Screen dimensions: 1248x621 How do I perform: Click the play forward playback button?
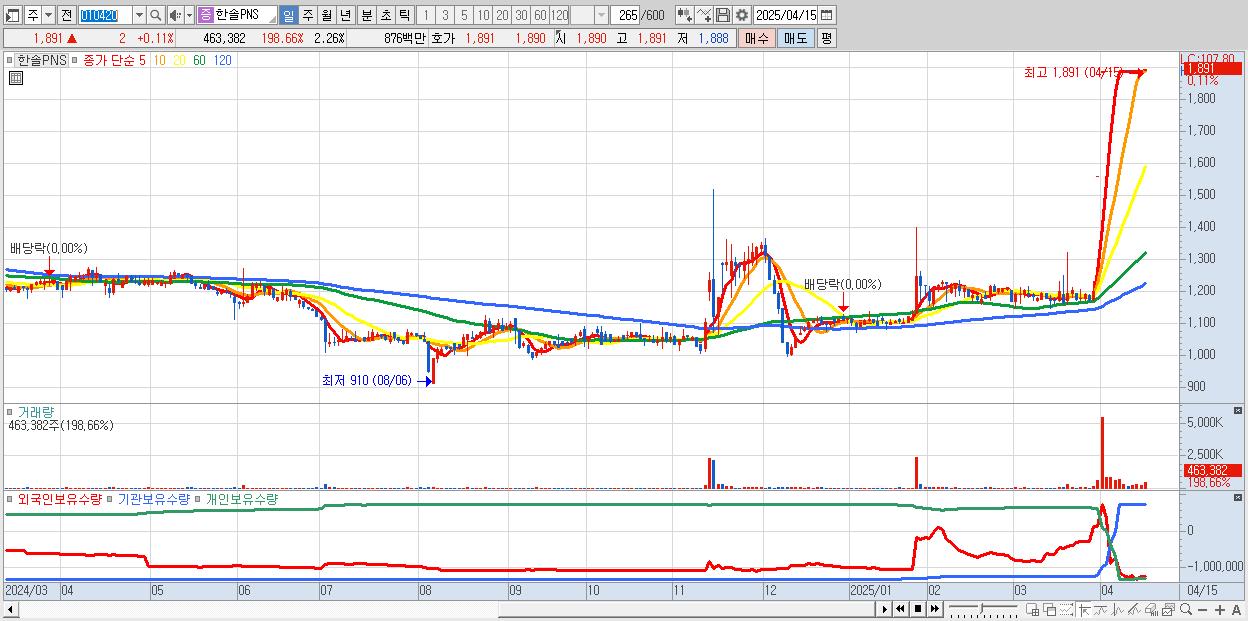point(884,609)
